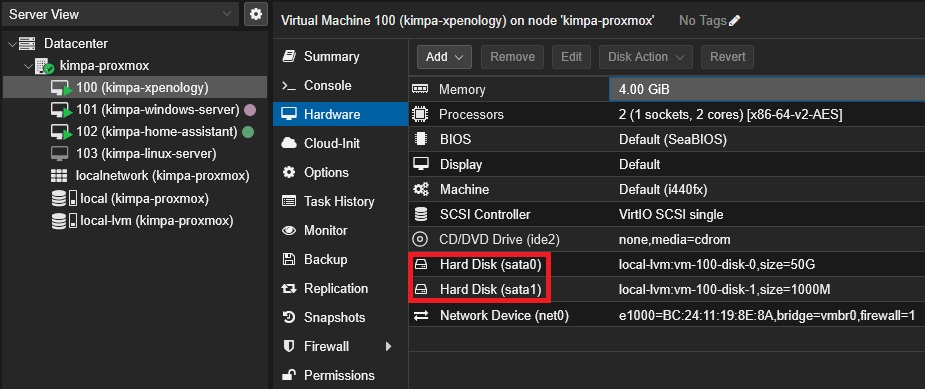
Task: Click the Machine gears icon
Action: point(421,189)
